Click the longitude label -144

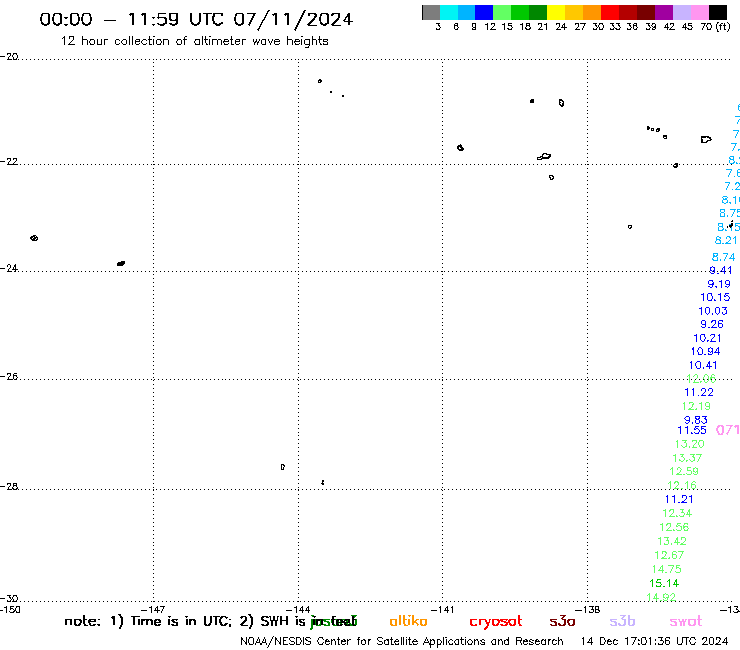click(298, 609)
